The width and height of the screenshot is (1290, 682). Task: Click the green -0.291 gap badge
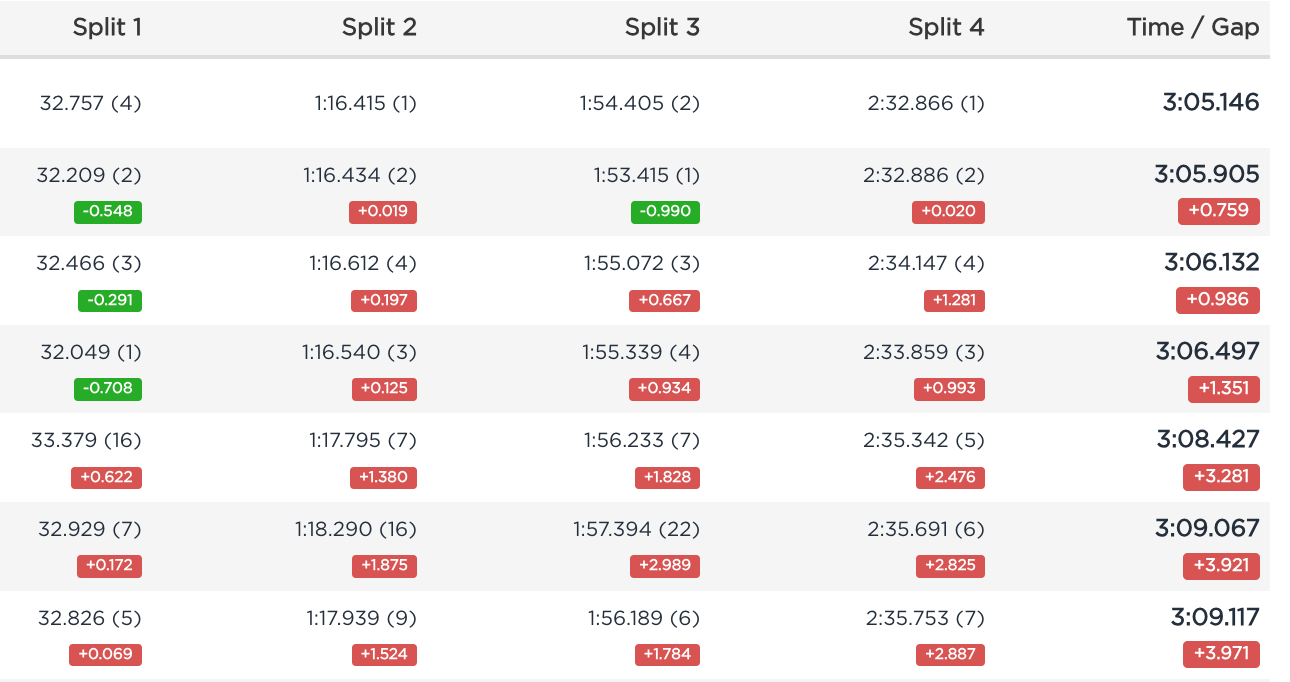pyautogui.click(x=110, y=300)
